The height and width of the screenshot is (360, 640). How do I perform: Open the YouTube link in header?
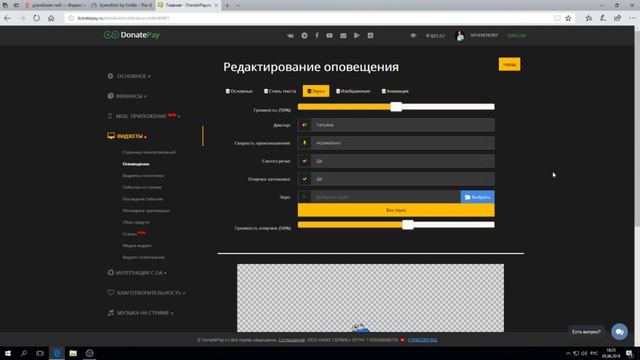pos(329,36)
